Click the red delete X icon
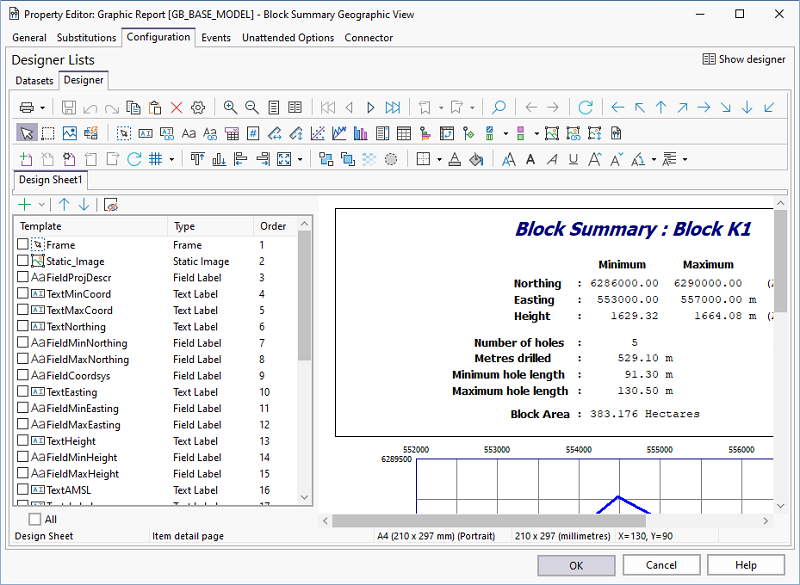Screen dimensions: 800x585 click(177, 107)
